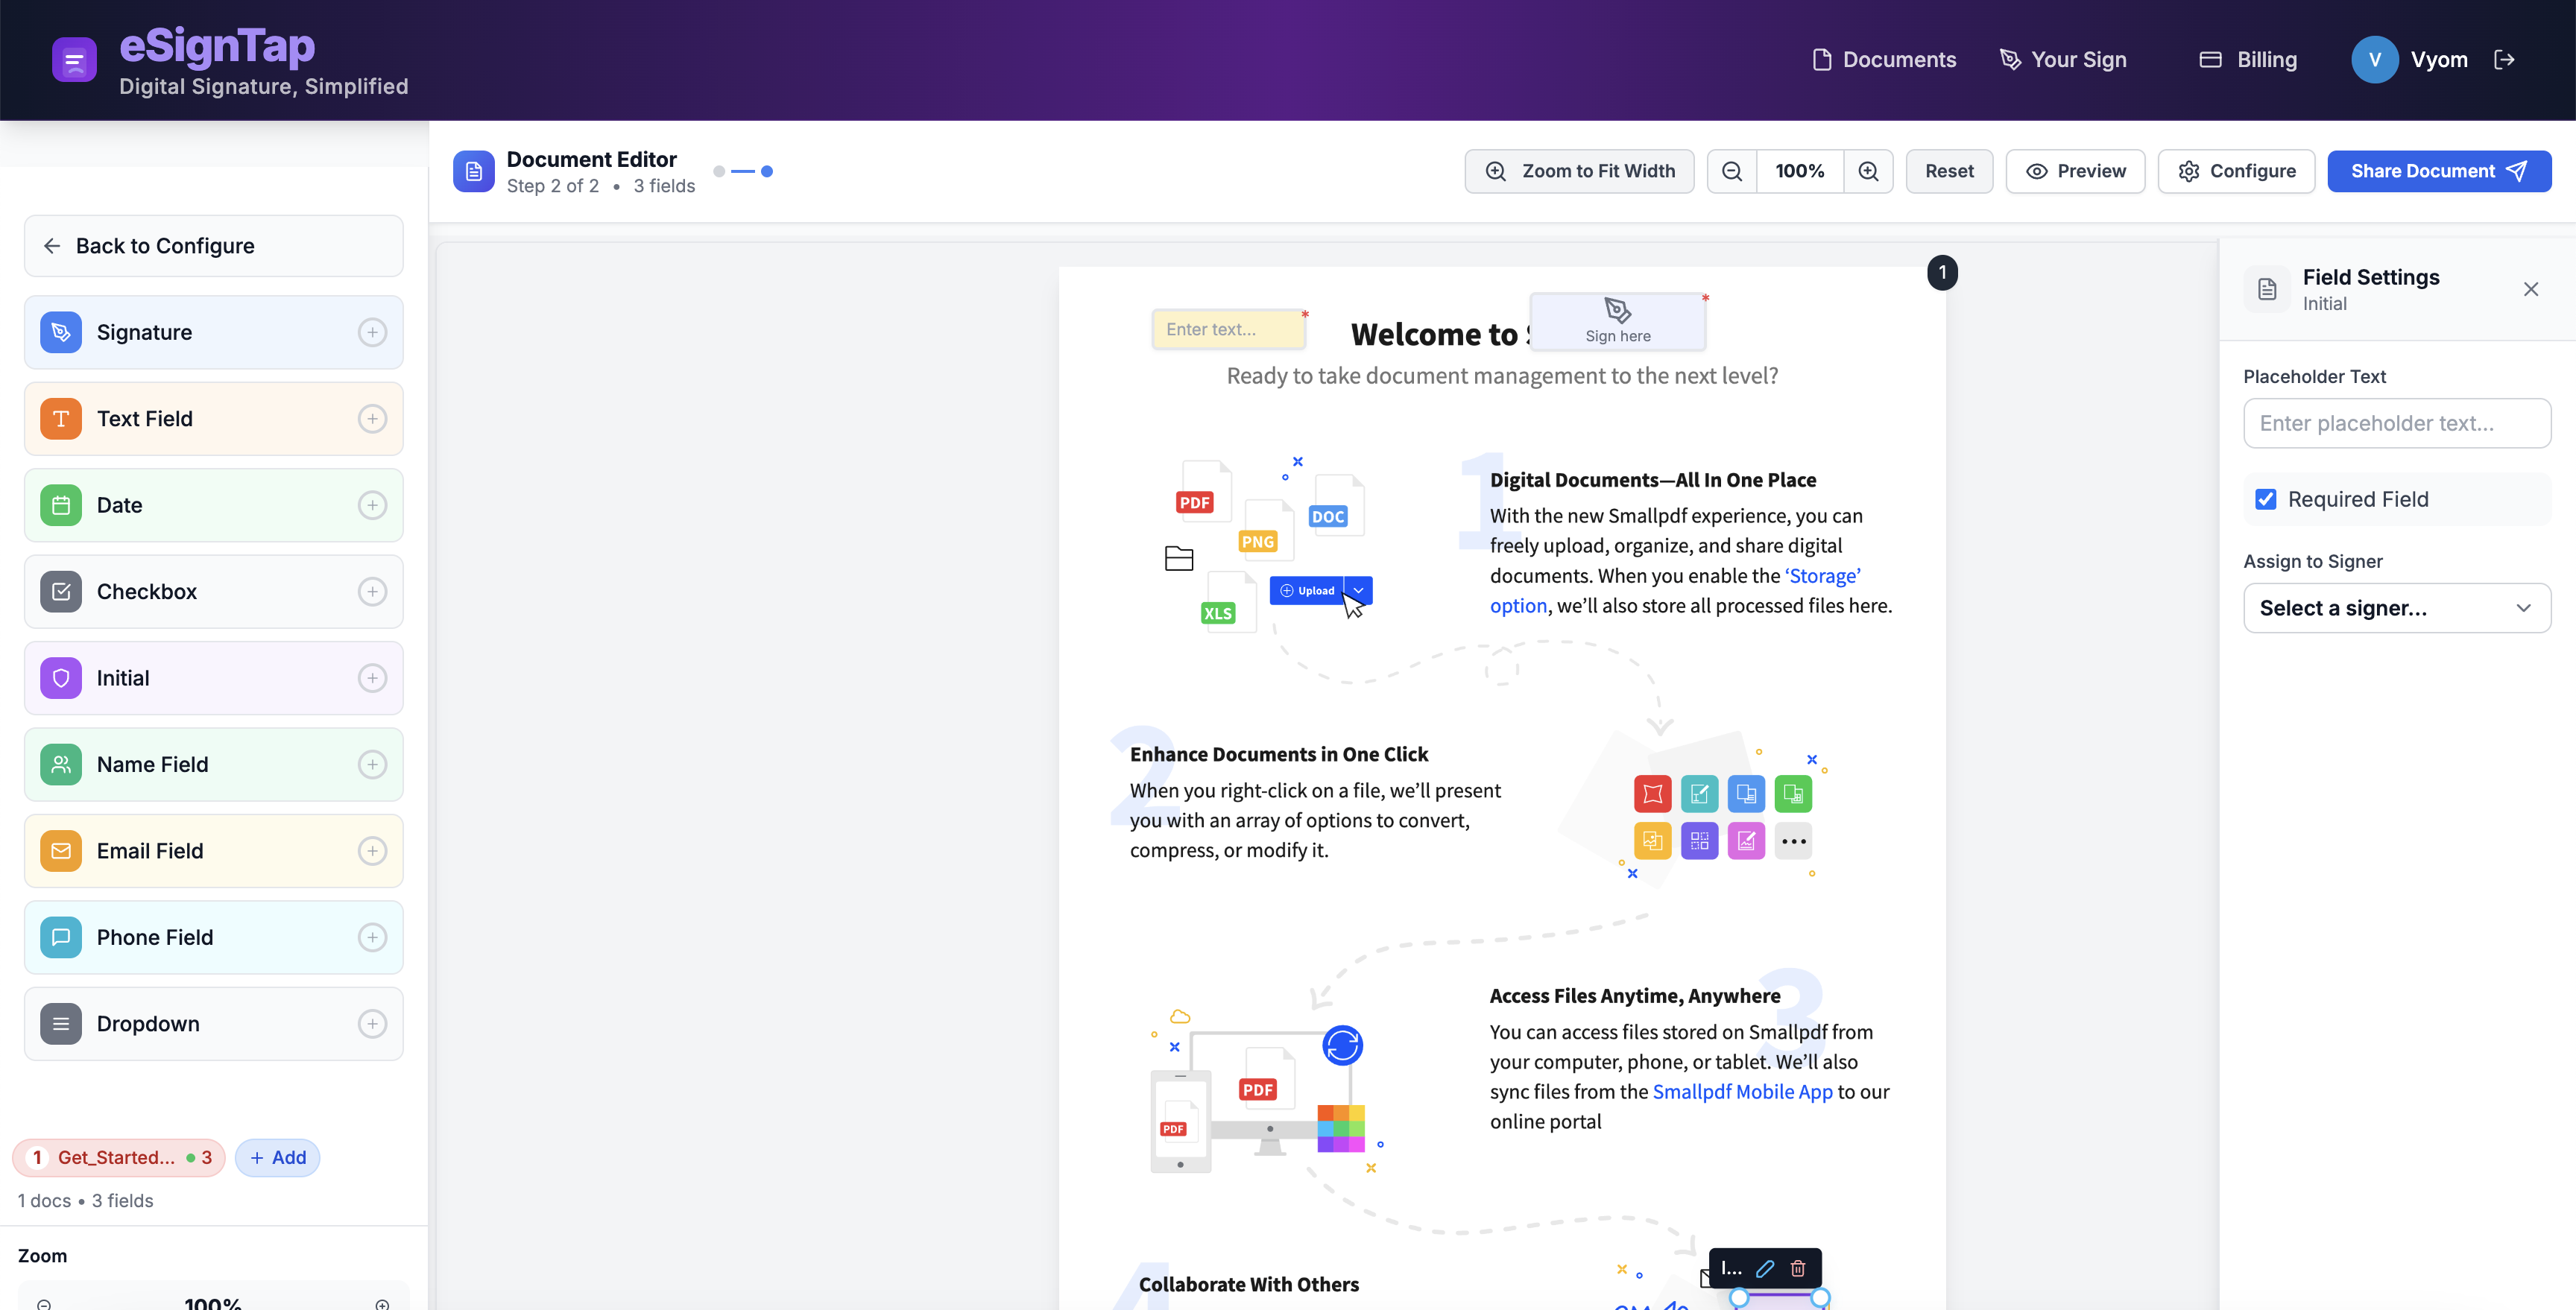Click the Placeholder Text input
2576x1310 pixels.
[x=2397, y=423]
